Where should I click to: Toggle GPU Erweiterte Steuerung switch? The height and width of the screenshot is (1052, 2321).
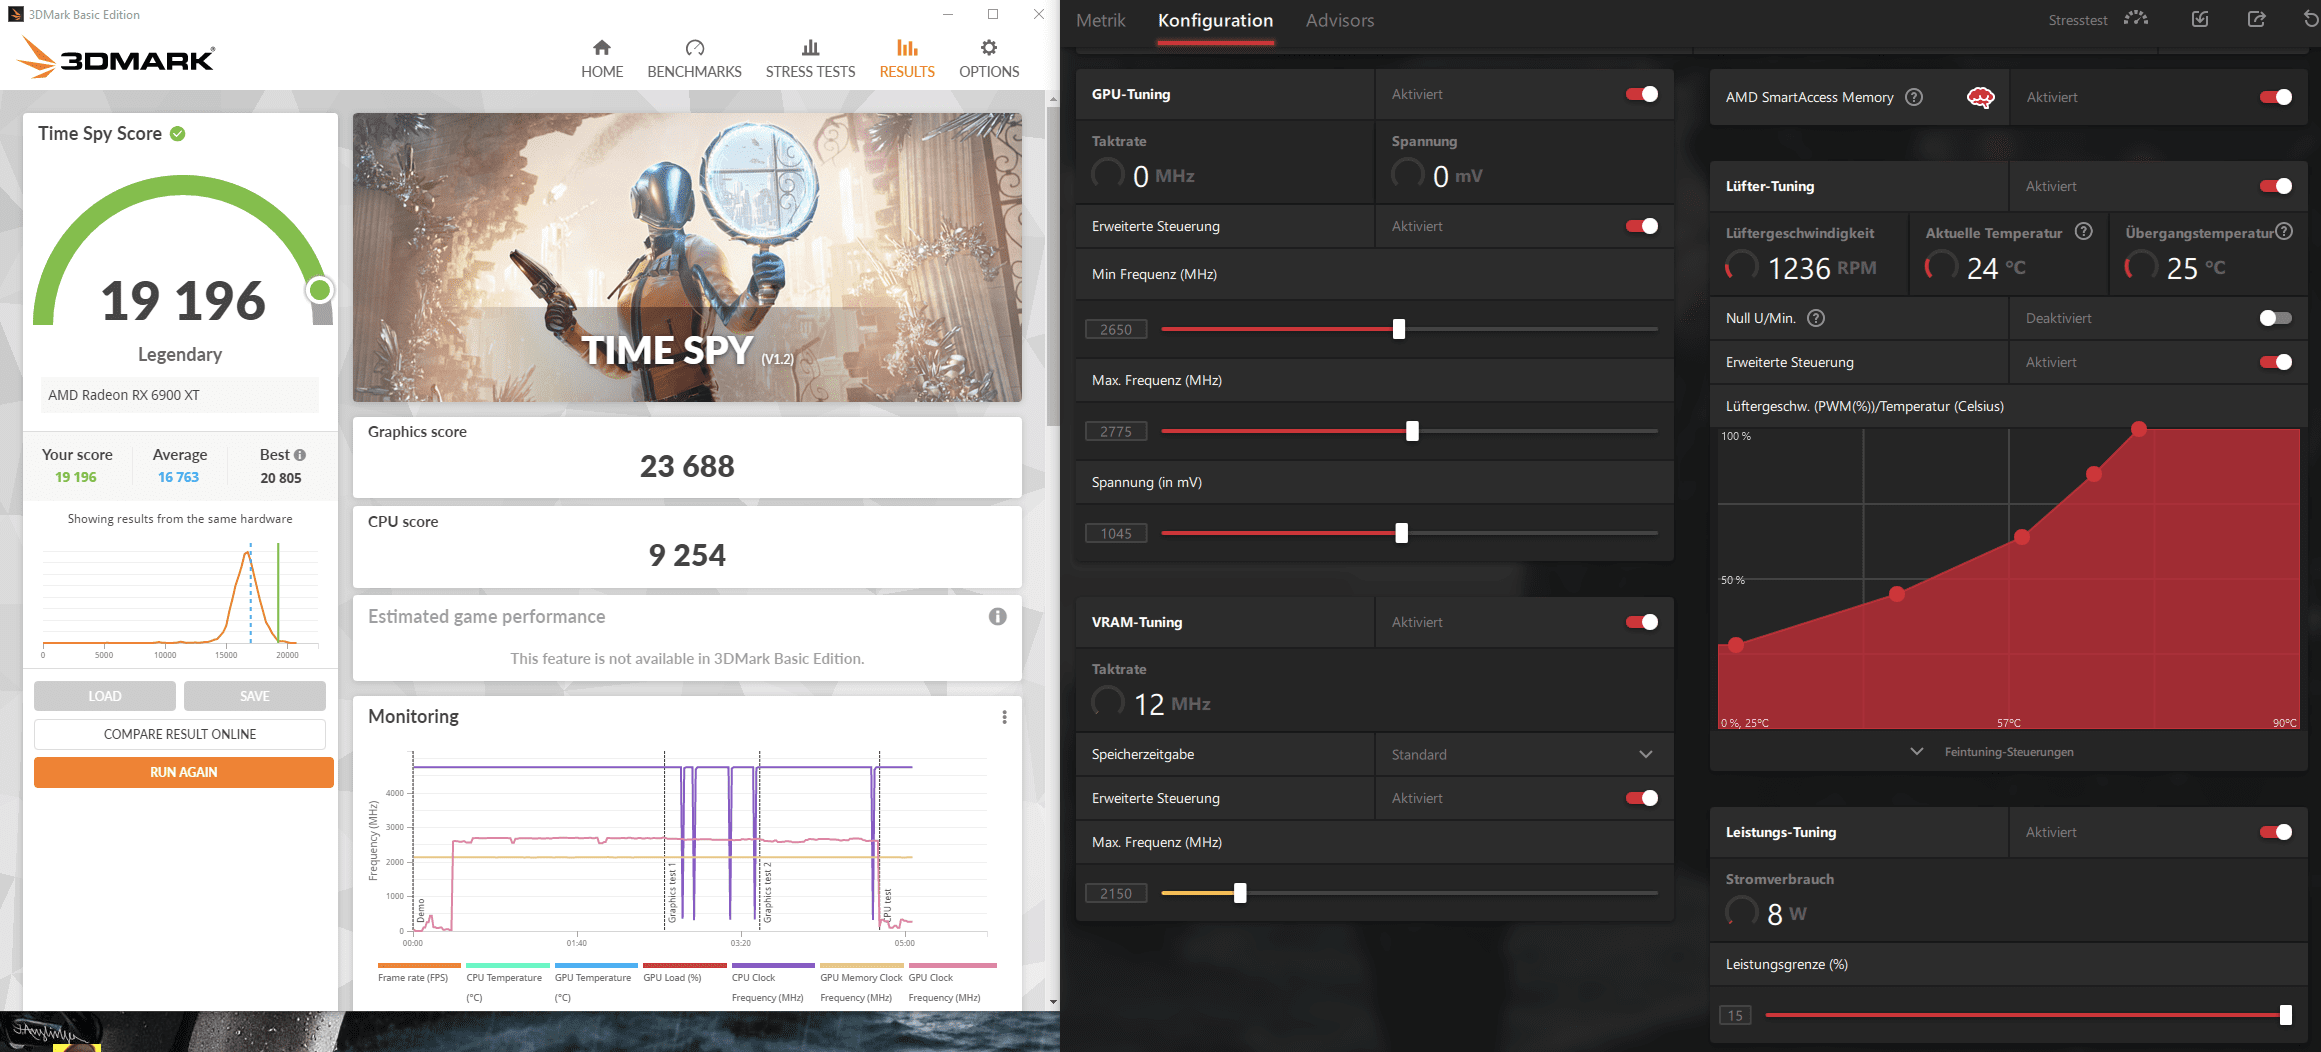(x=1642, y=226)
